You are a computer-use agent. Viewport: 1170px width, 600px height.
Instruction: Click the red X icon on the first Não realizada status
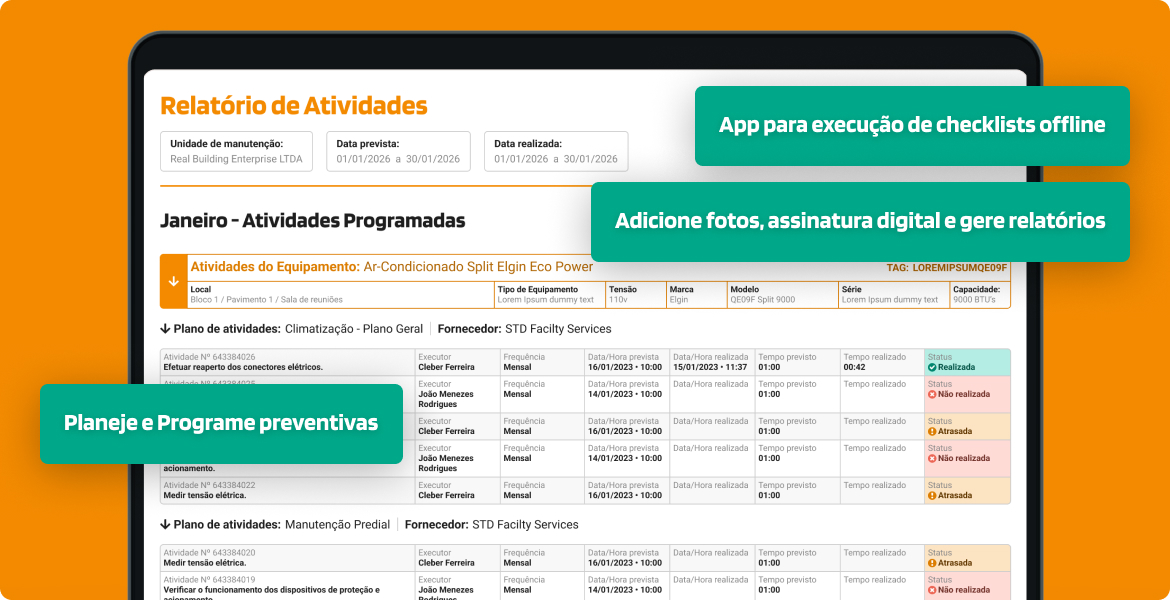pos(932,392)
